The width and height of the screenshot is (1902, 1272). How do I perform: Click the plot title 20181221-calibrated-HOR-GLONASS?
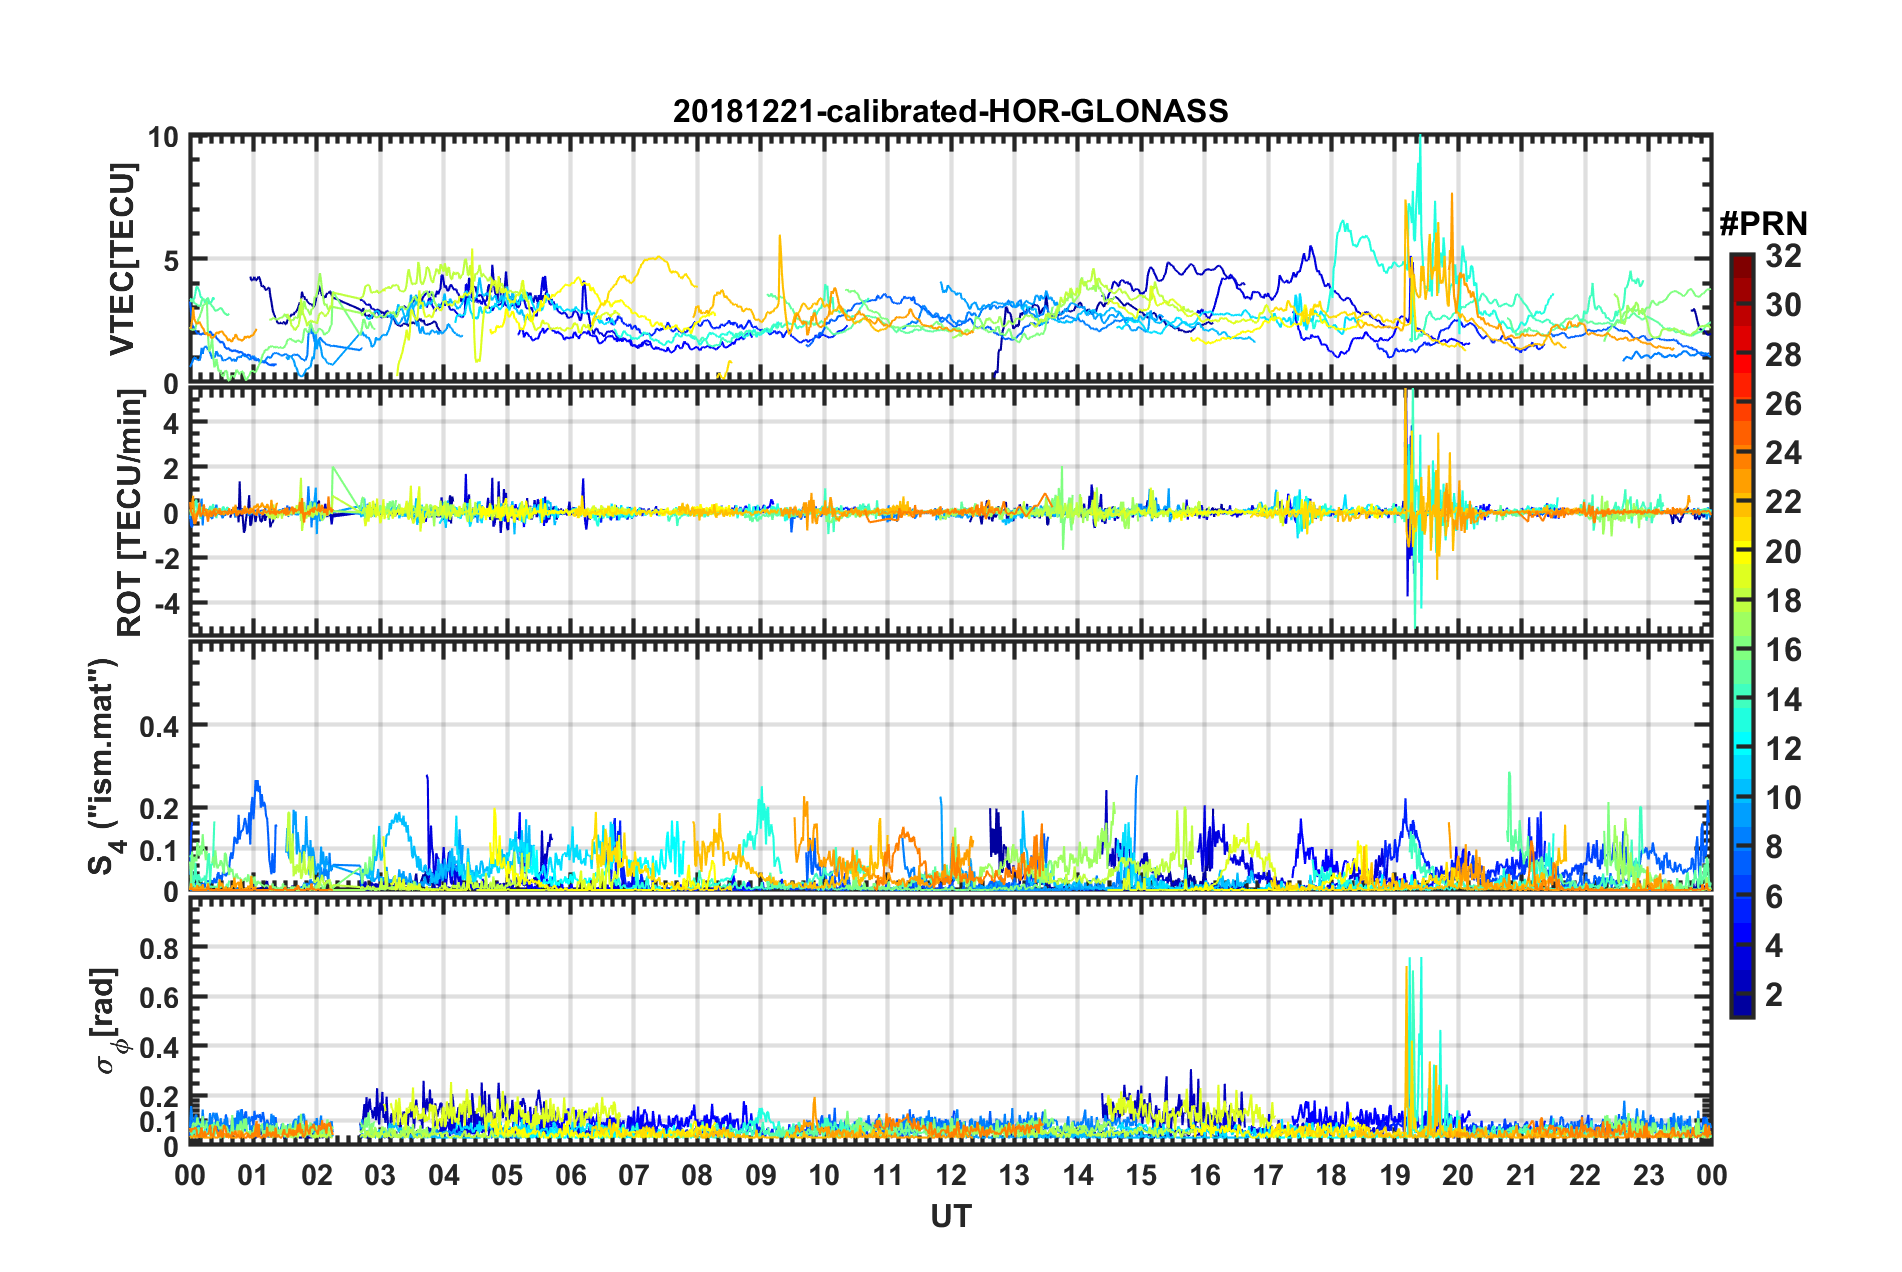(x=950, y=111)
